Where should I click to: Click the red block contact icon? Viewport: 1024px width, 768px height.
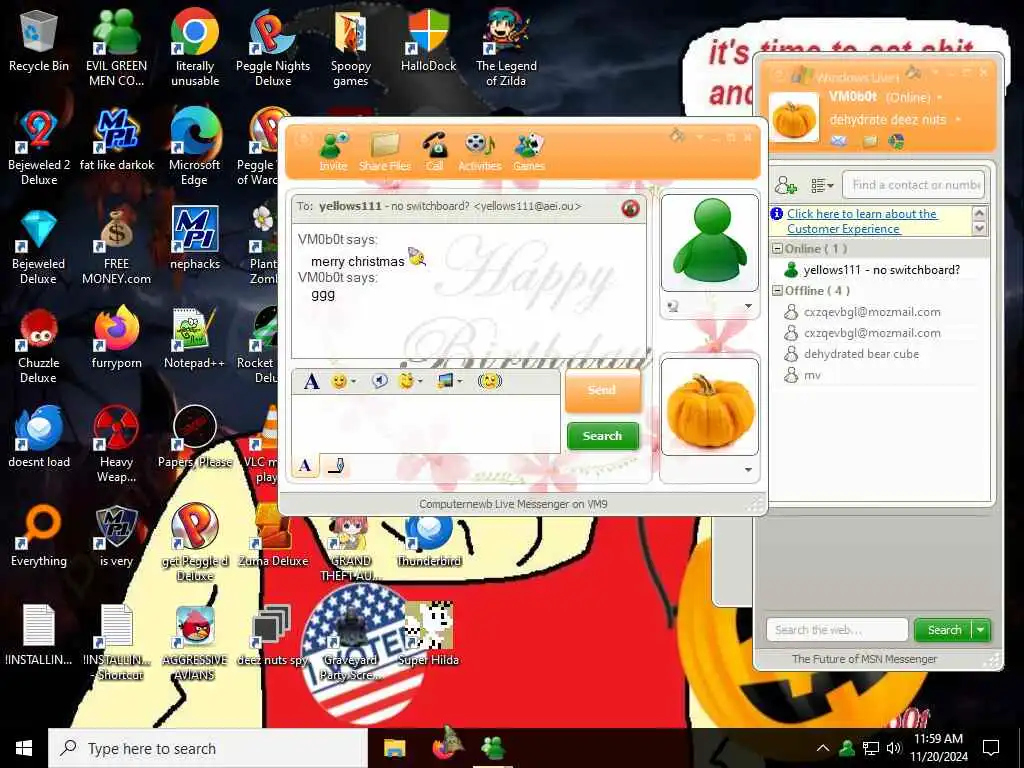click(x=630, y=208)
